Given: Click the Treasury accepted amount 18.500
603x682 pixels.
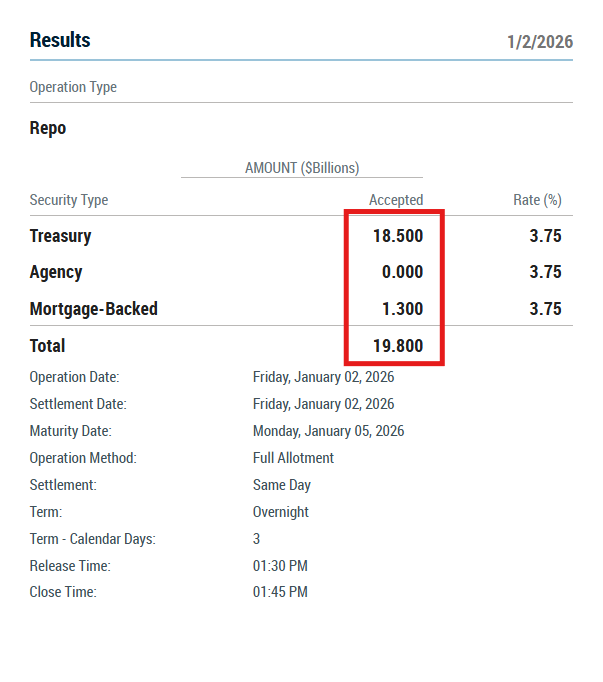Looking at the screenshot, I should pyautogui.click(x=396, y=236).
